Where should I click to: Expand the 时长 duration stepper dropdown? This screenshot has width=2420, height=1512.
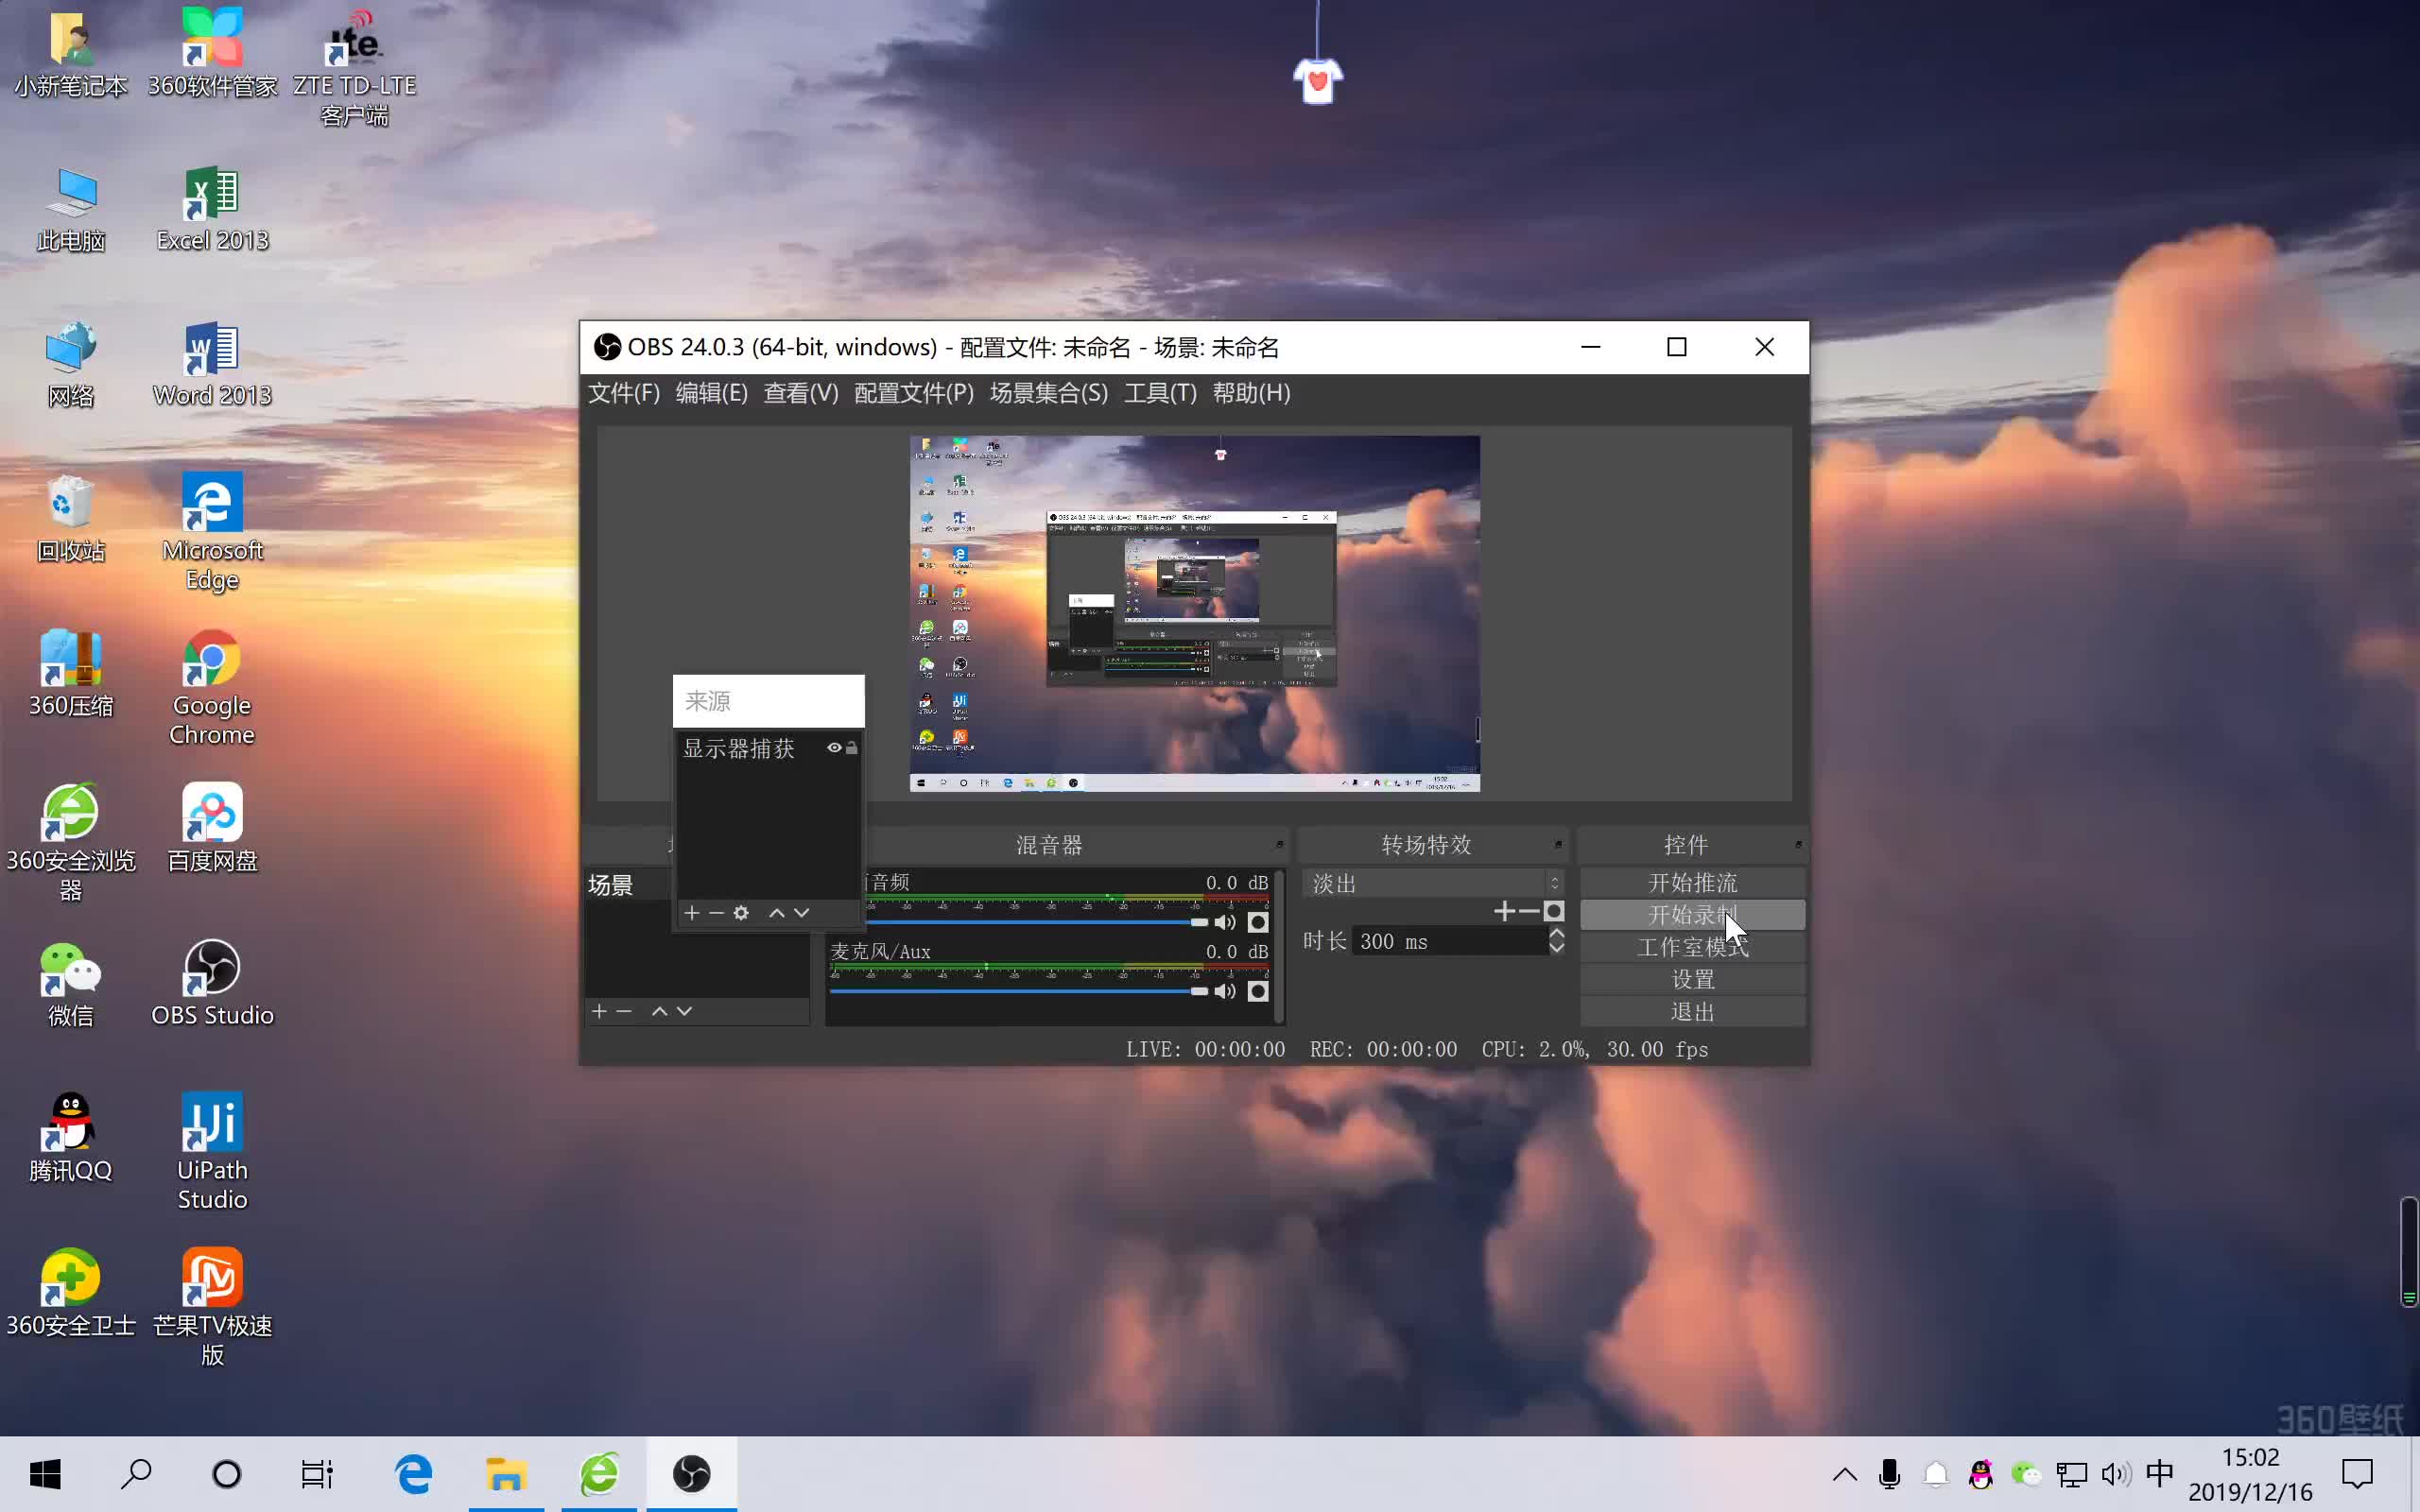(x=1554, y=940)
